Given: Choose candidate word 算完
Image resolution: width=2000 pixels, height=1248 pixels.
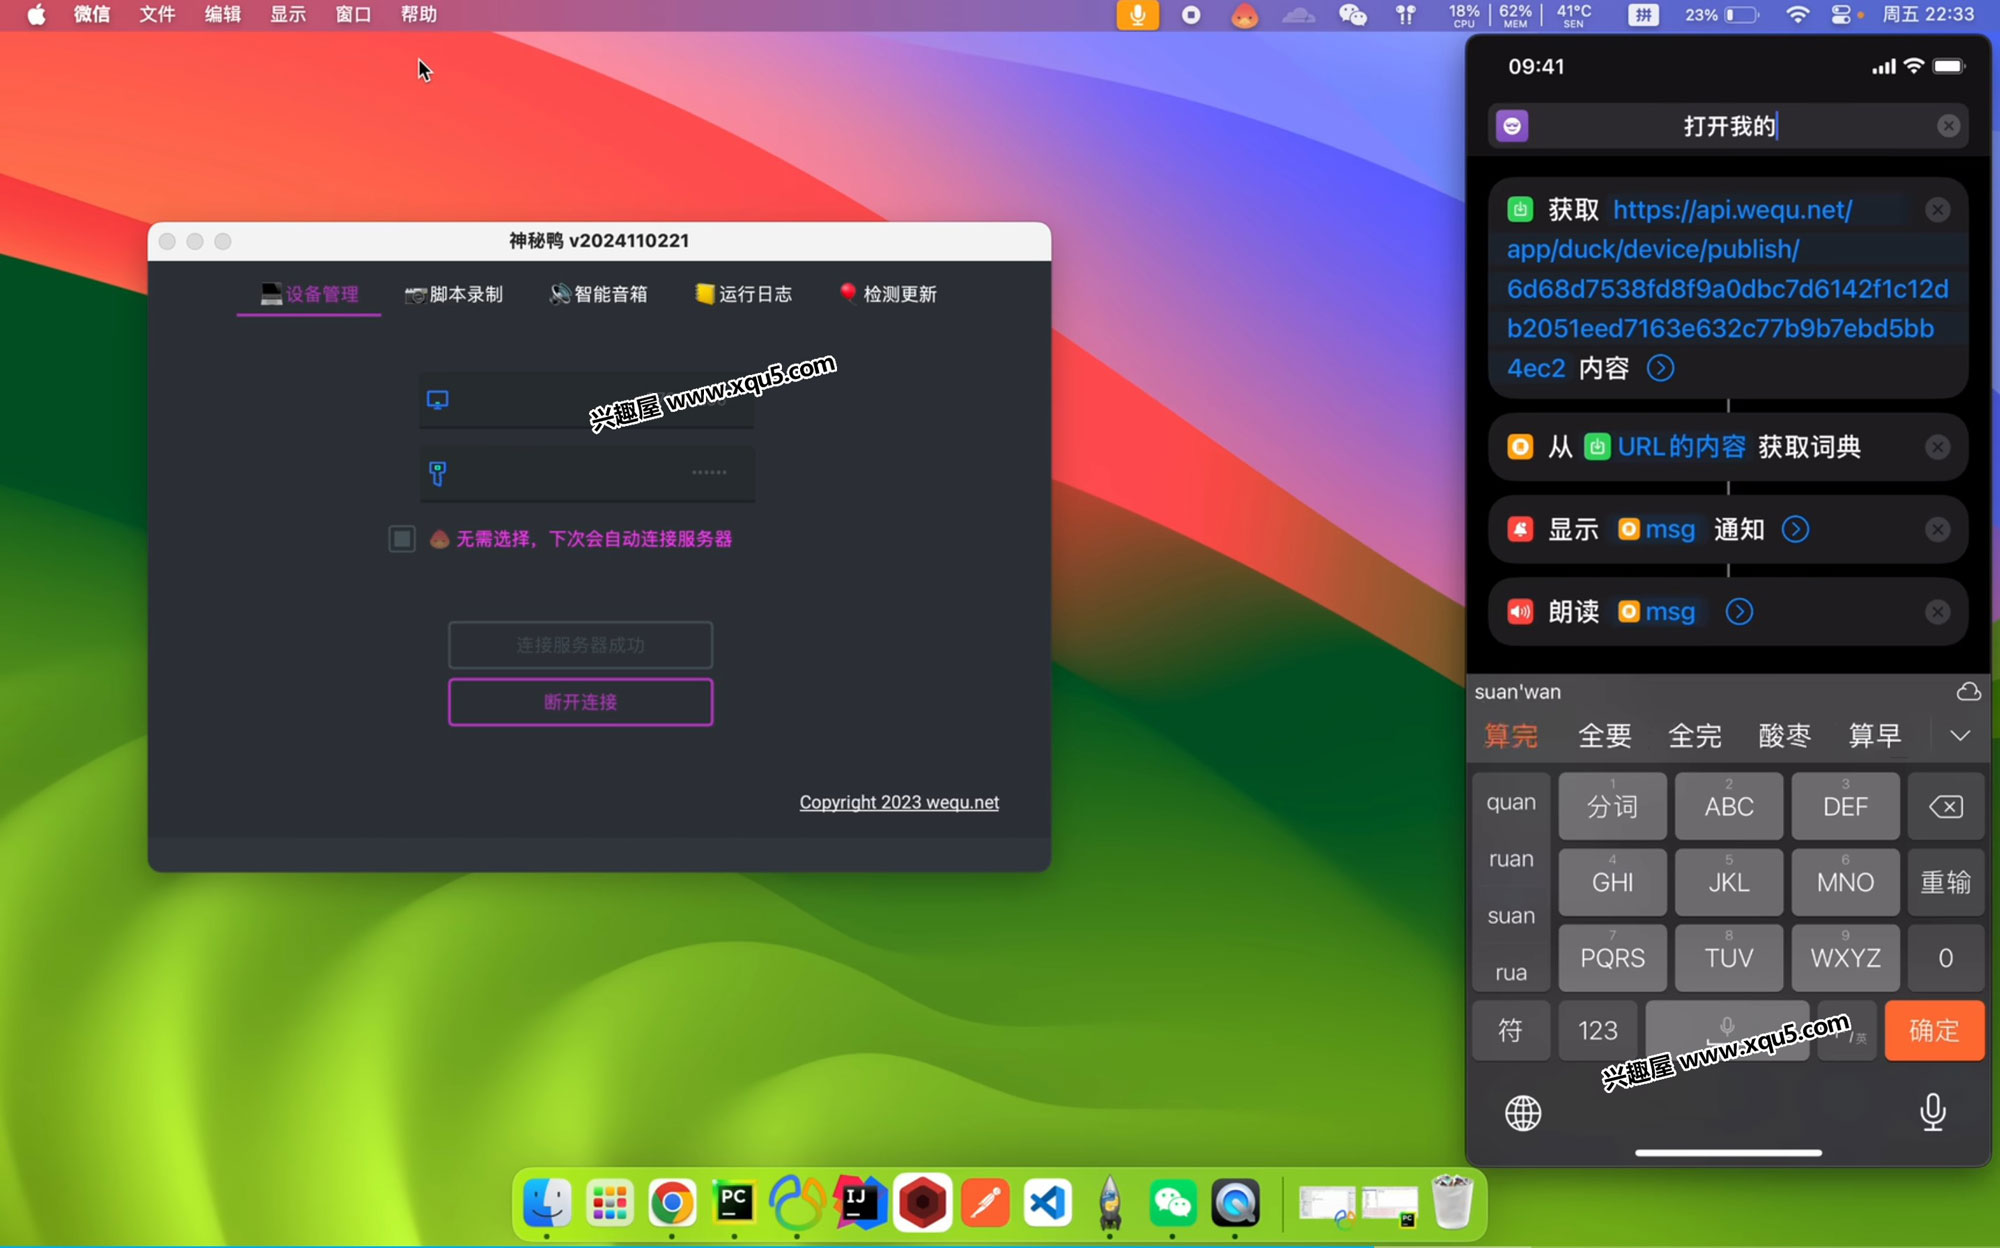Looking at the screenshot, I should [x=1511, y=736].
